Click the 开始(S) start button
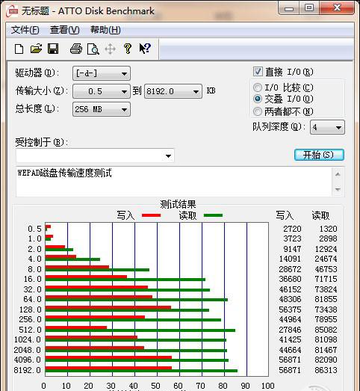The height and width of the screenshot is (391, 360). tap(319, 155)
